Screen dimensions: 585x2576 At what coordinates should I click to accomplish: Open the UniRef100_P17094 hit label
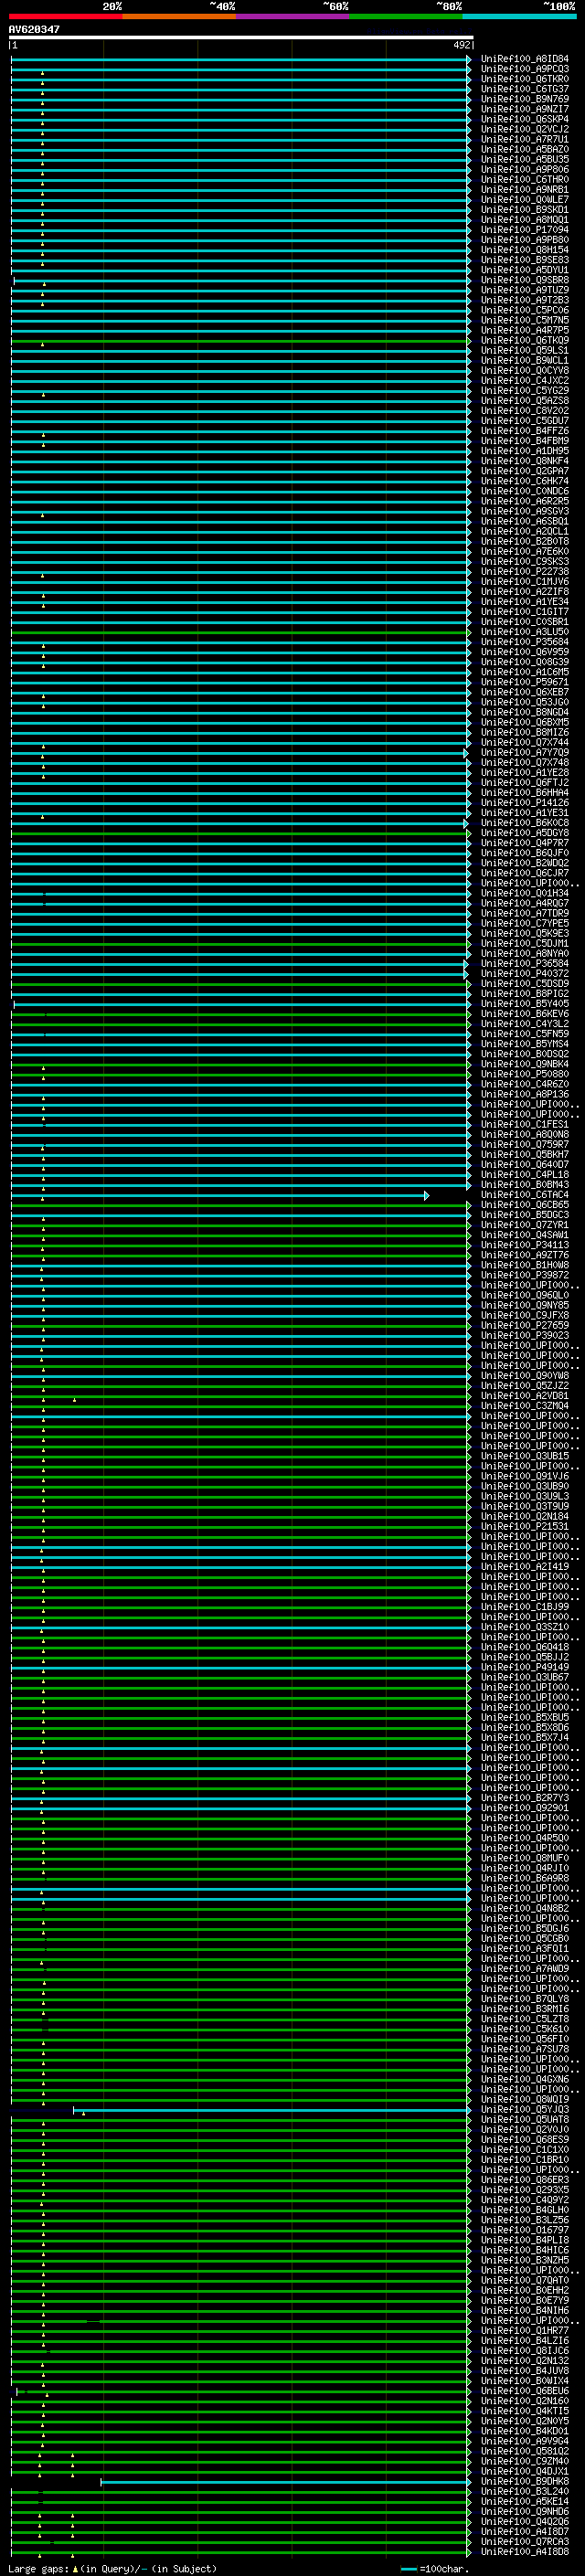click(524, 230)
